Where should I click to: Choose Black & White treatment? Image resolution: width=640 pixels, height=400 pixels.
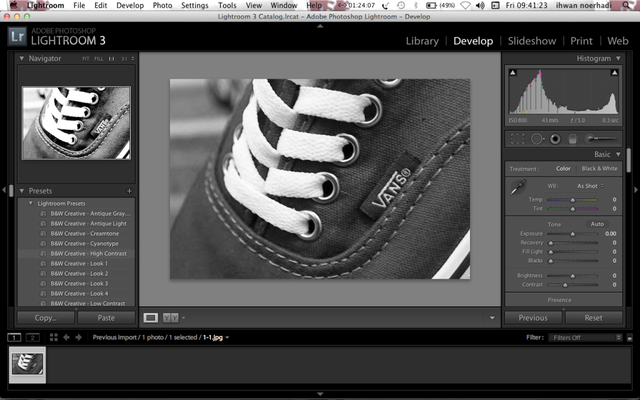point(599,169)
